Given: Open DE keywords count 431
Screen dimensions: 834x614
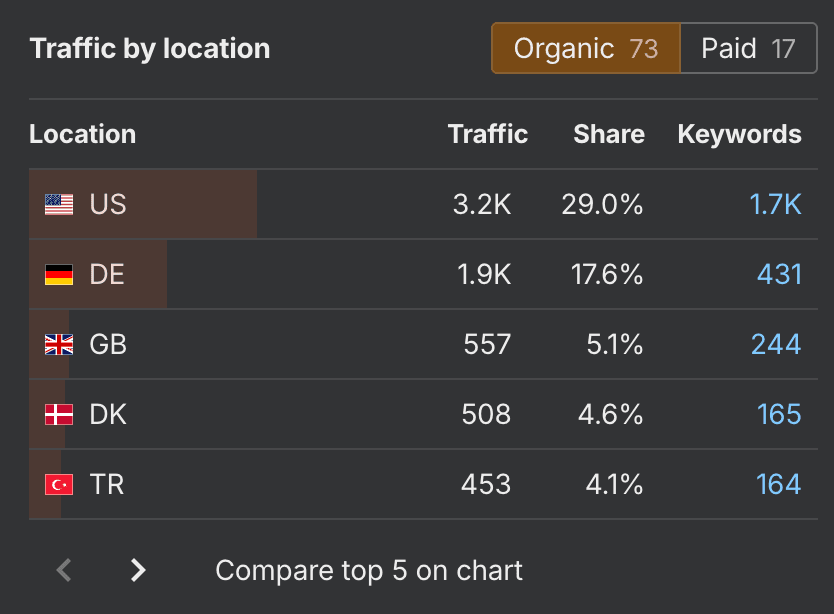Looking at the screenshot, I should (779, 275).
